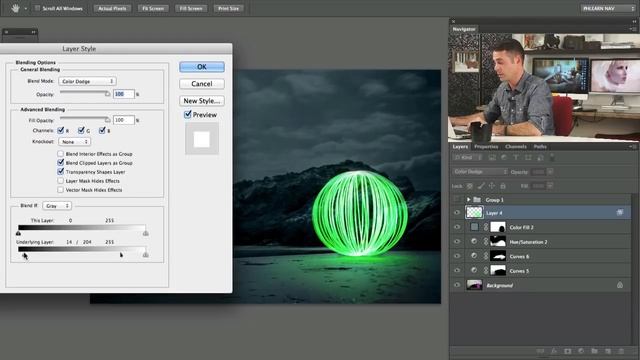Toggle the R channel checkbox
Image resolution: width=640 pixels, height=360 pixels.
point(61,130)
